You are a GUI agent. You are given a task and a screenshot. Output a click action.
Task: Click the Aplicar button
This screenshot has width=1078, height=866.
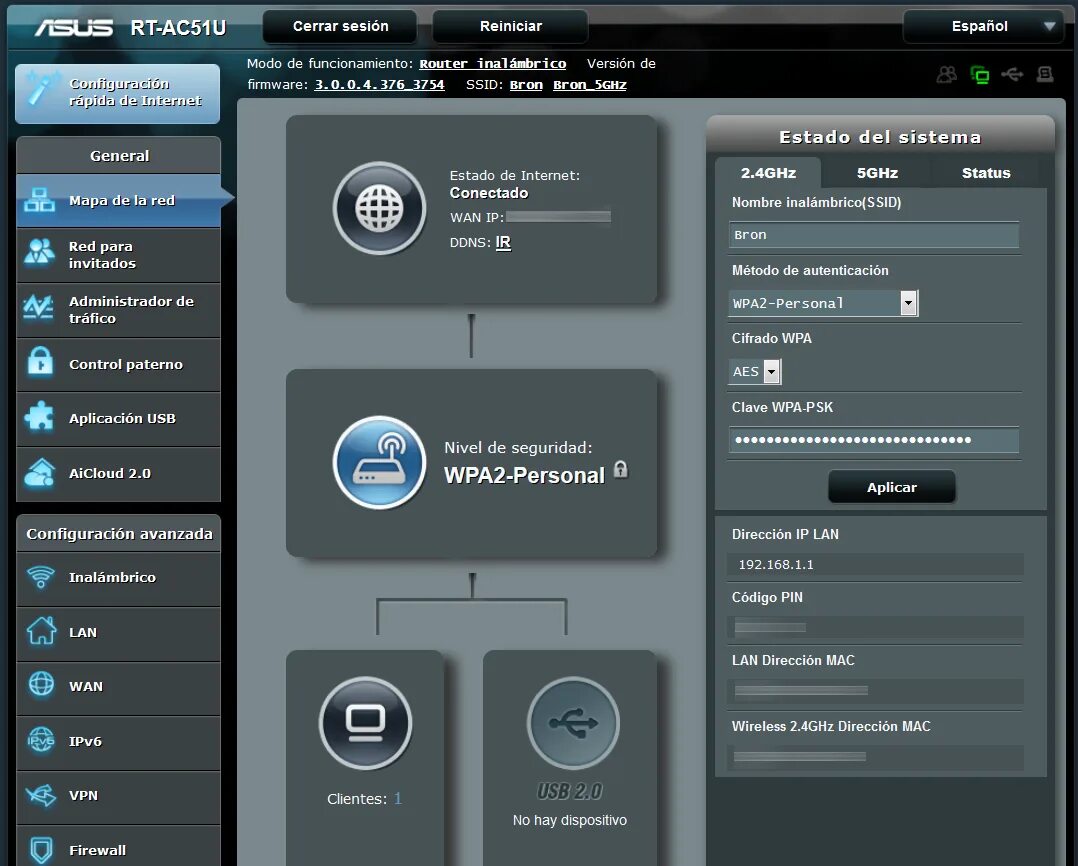point(891,487)
